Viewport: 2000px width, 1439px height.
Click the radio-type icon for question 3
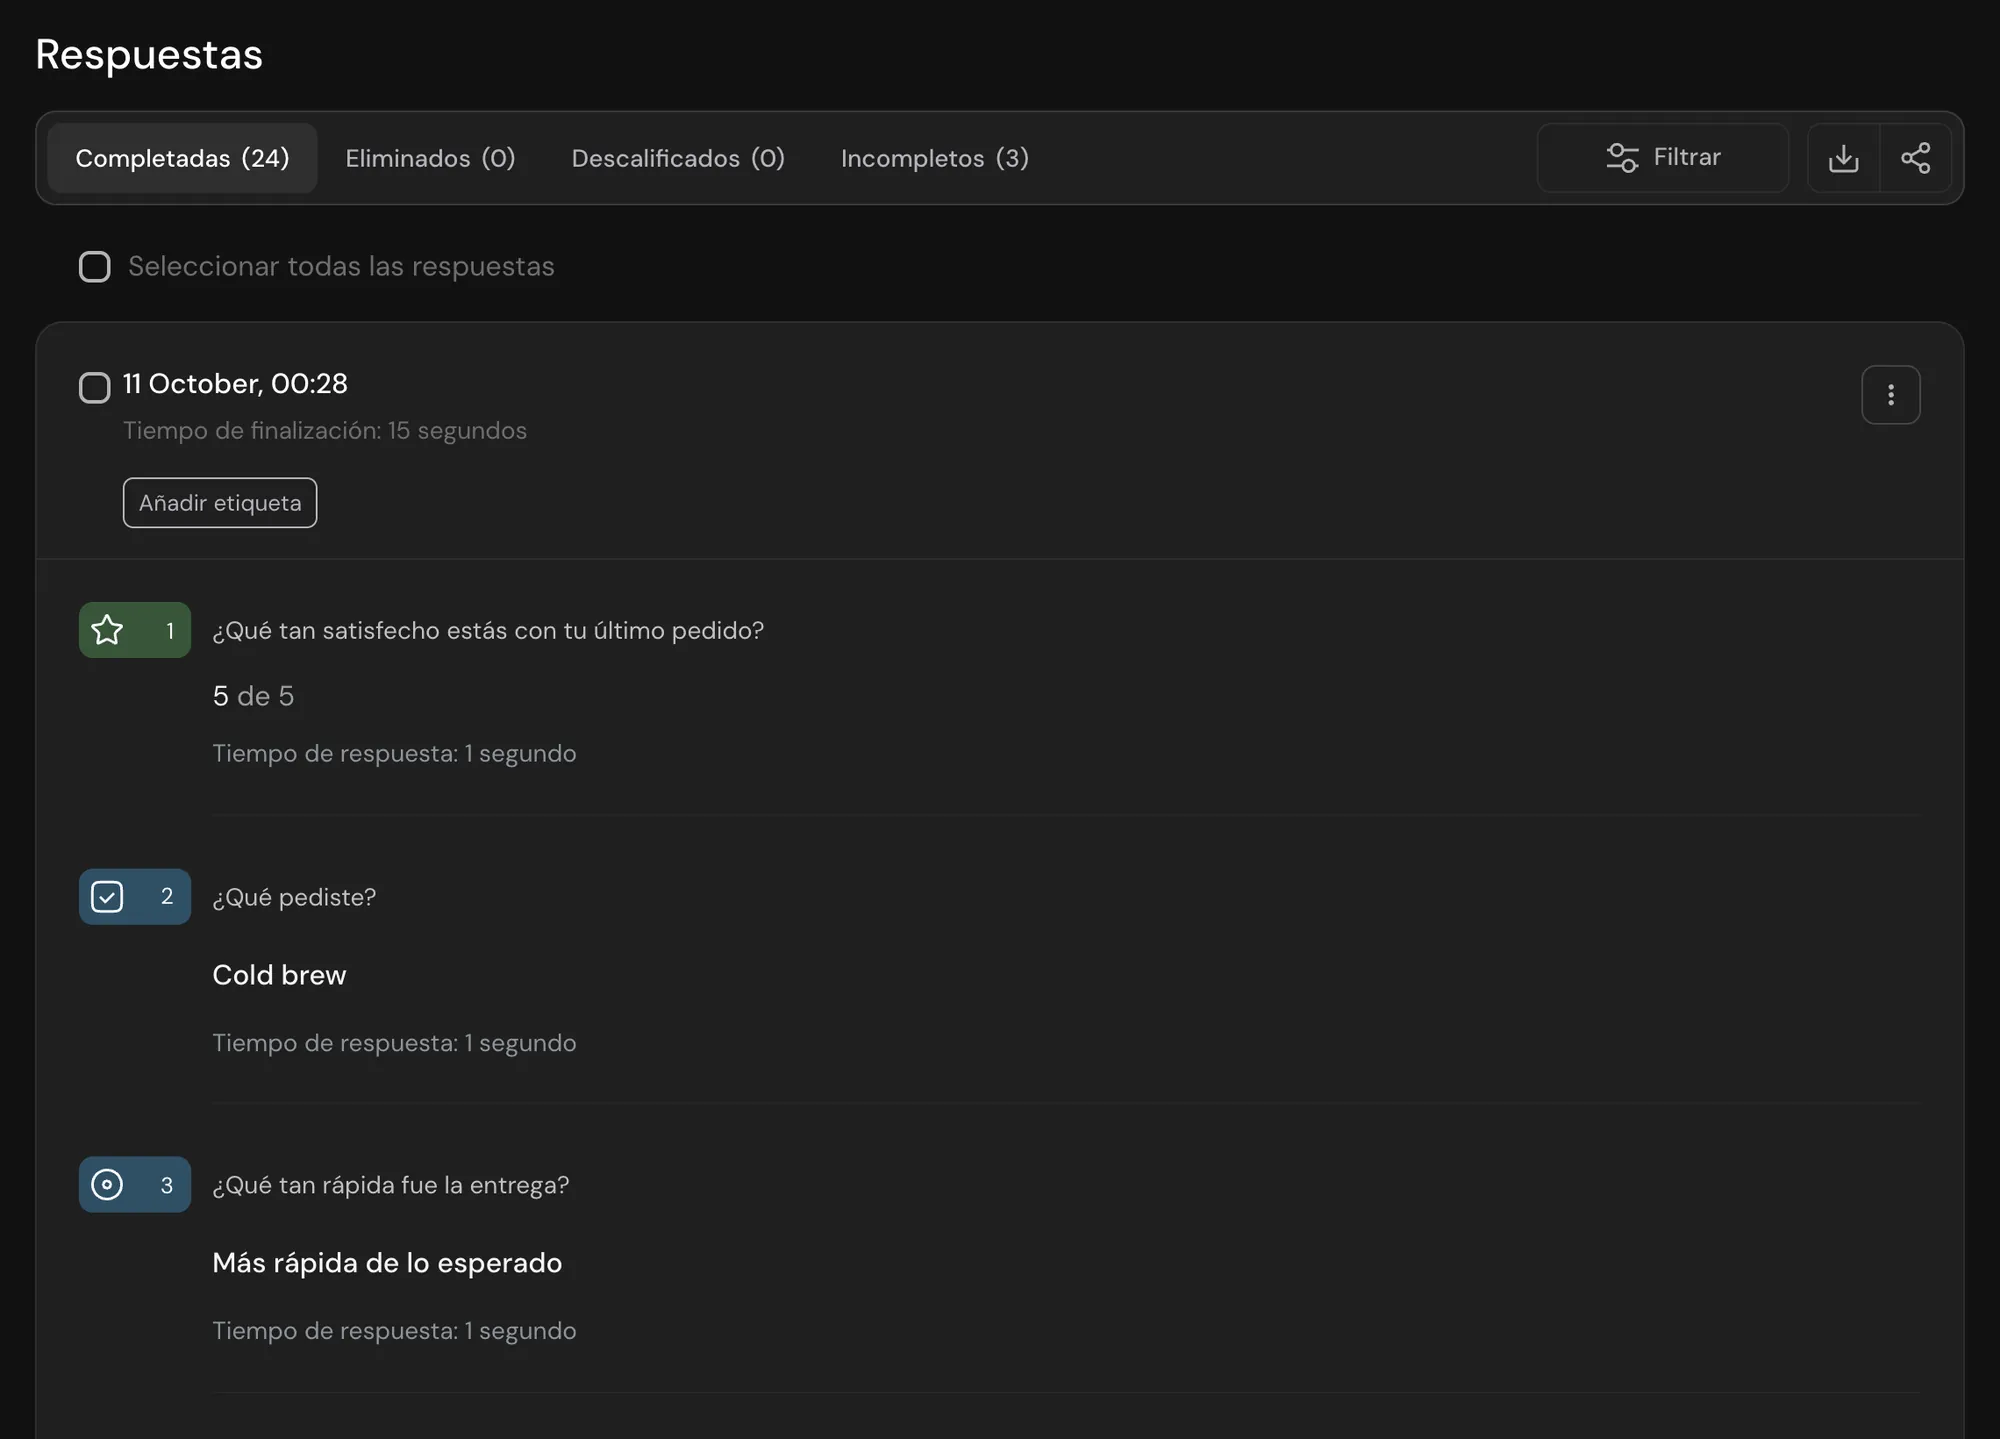[107, 1185]
